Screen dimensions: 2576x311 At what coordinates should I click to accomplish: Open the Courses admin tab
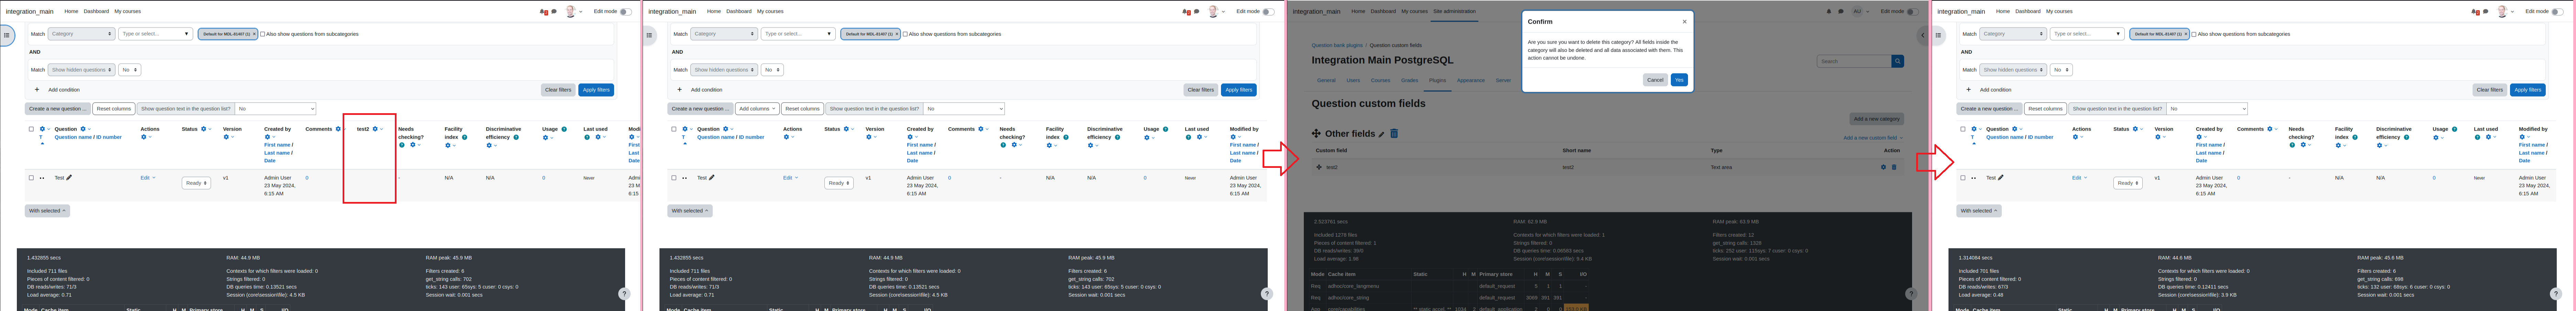pos(1380,80)
